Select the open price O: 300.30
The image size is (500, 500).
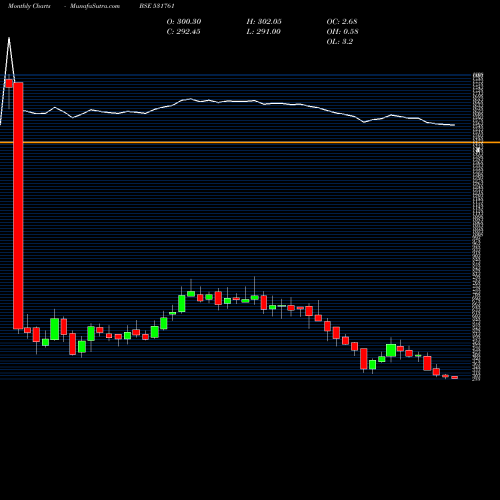(184, 22)
